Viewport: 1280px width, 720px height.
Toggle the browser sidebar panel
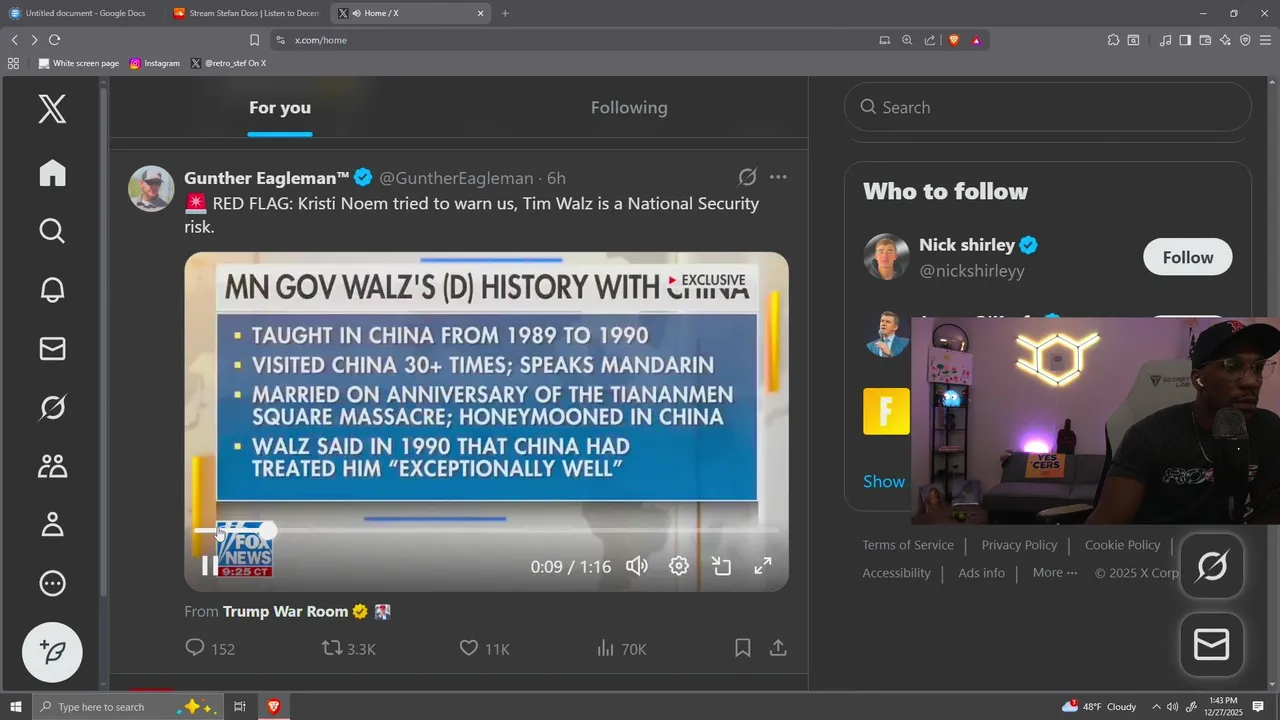[1185, 40]
